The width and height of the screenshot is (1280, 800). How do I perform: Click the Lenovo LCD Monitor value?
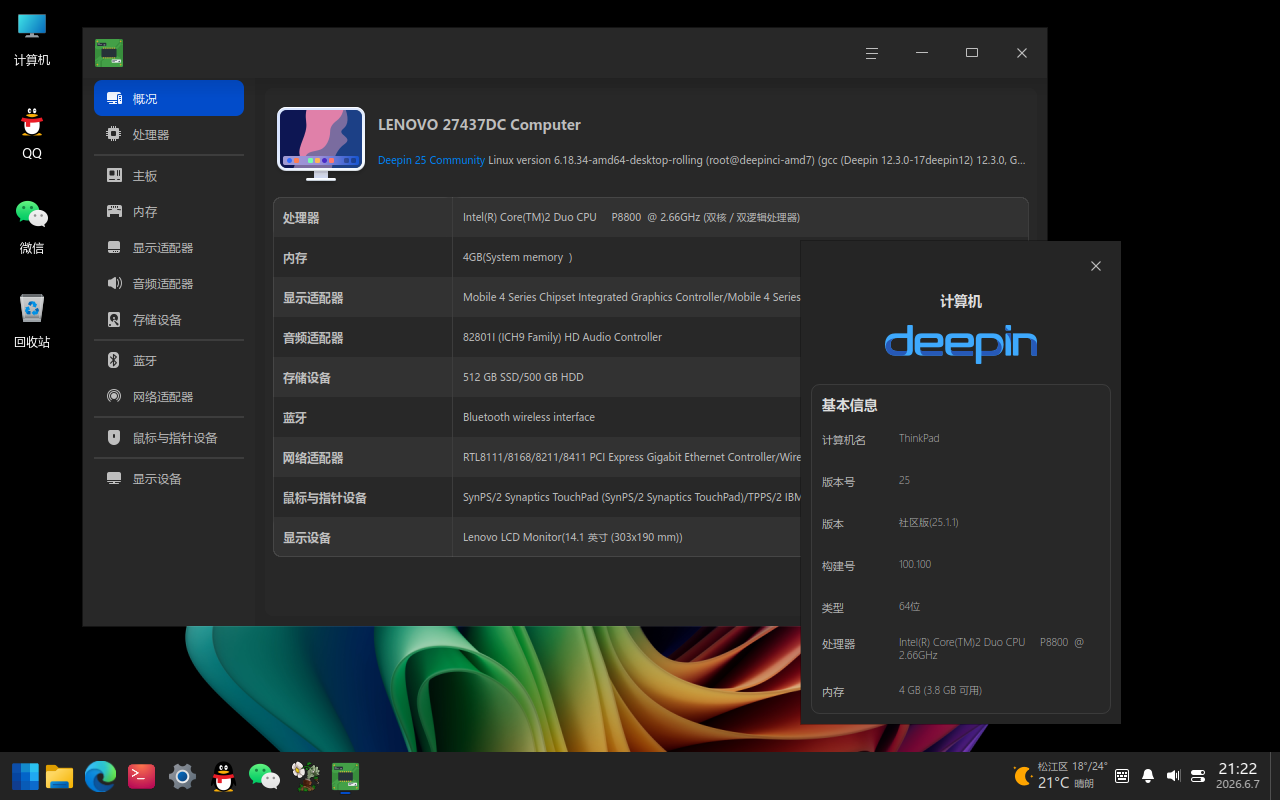coord(572,537)
